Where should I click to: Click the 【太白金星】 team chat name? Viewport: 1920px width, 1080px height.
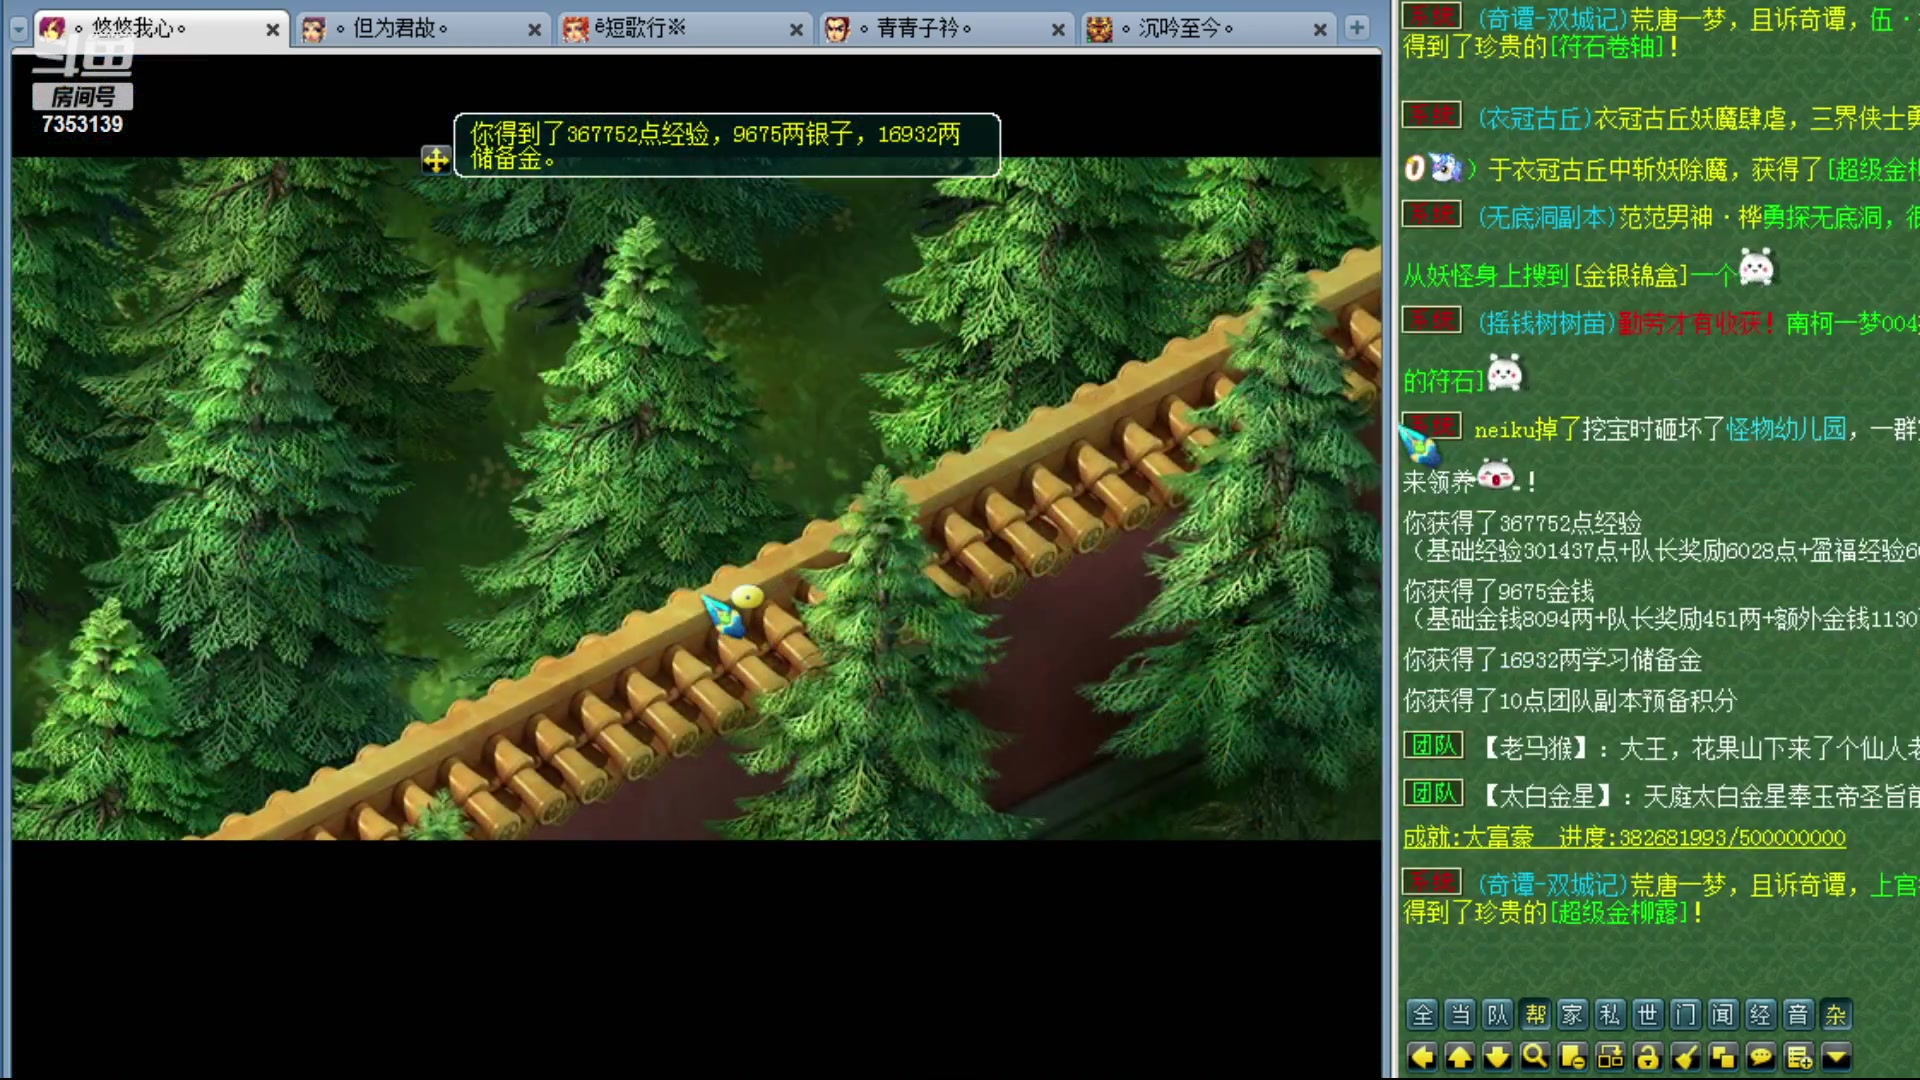click(1548, 796)
